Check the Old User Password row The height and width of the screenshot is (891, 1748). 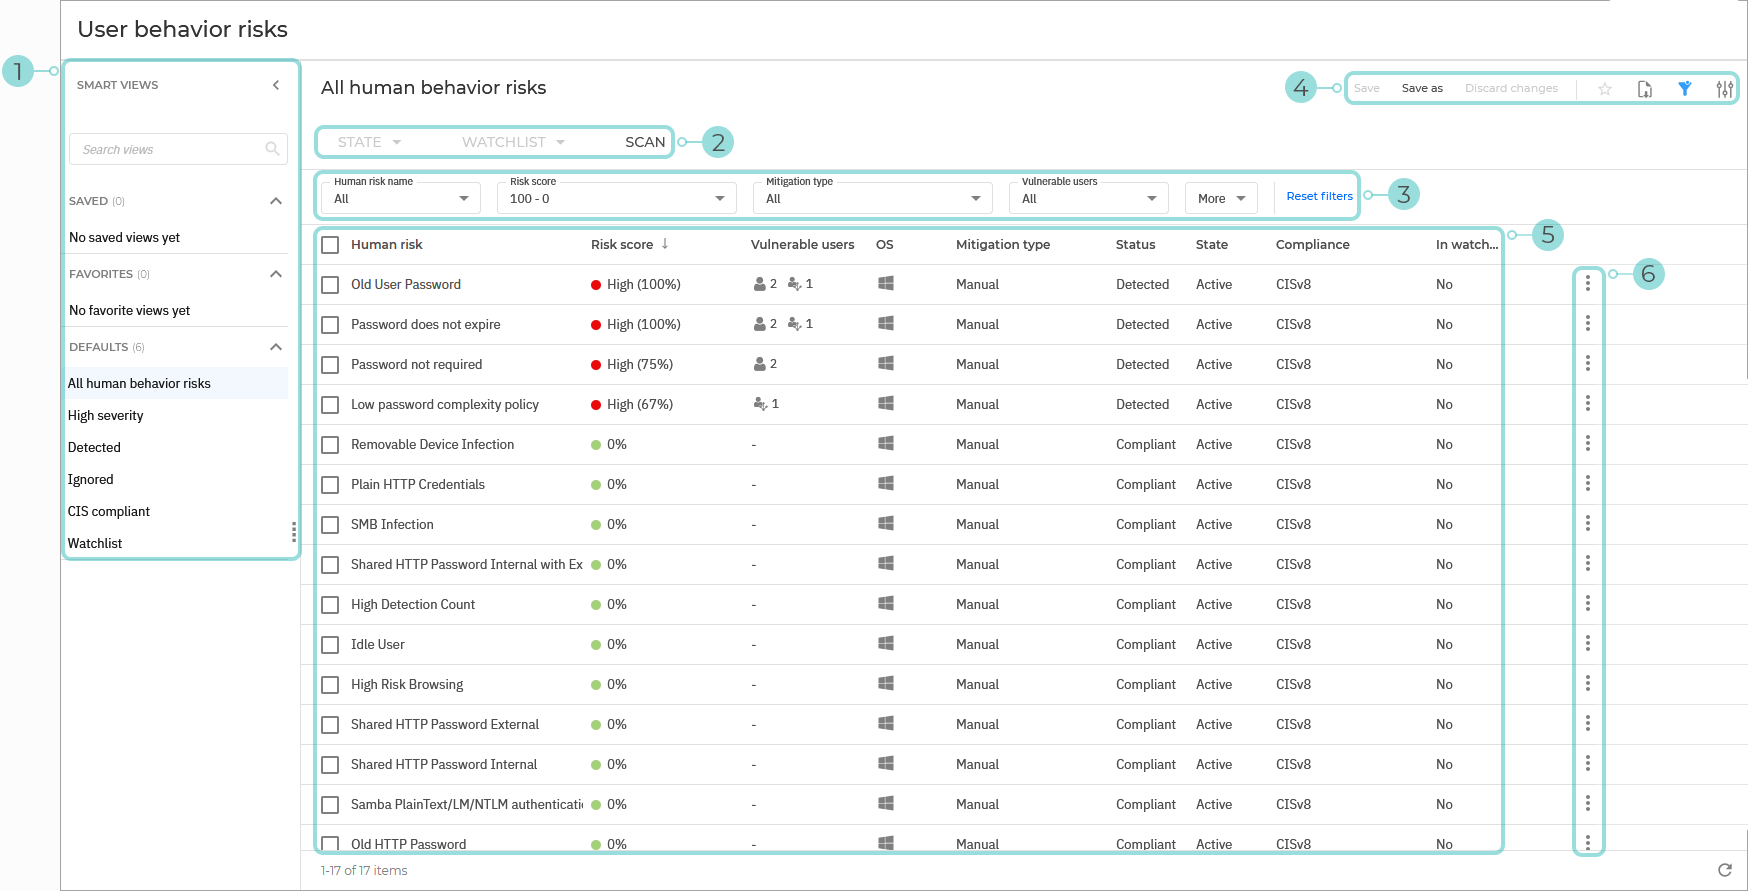coord(330,285)
